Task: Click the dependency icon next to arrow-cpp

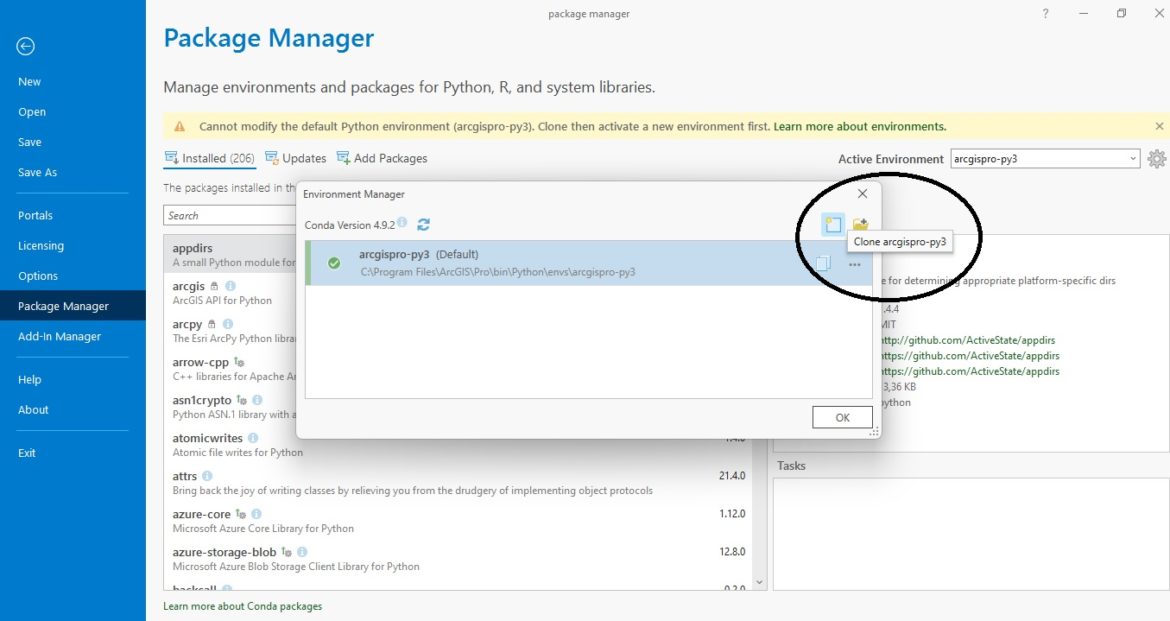Action: point(239,362)
